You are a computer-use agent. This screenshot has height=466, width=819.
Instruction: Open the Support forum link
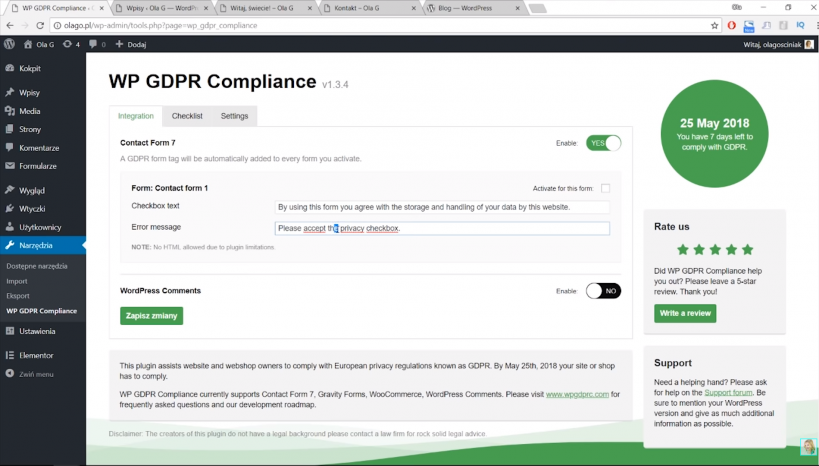(728, 392)
